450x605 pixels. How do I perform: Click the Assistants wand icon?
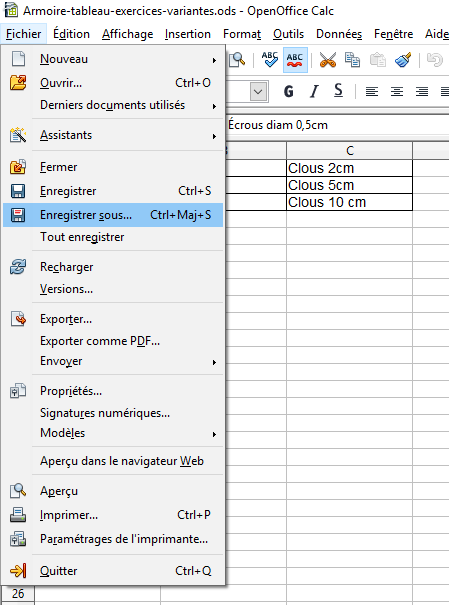pyautogui.click(x=18, y=135)
